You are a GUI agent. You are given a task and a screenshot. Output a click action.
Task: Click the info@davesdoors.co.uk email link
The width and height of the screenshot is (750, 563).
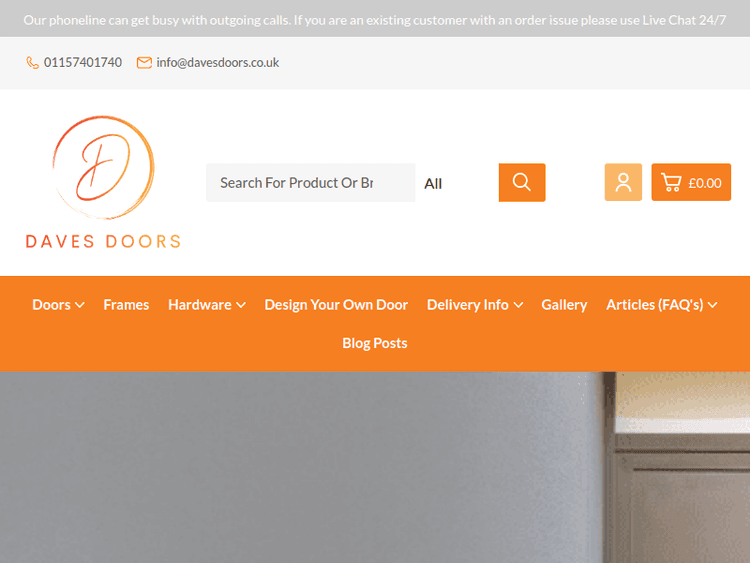click(x=217, y=62)
